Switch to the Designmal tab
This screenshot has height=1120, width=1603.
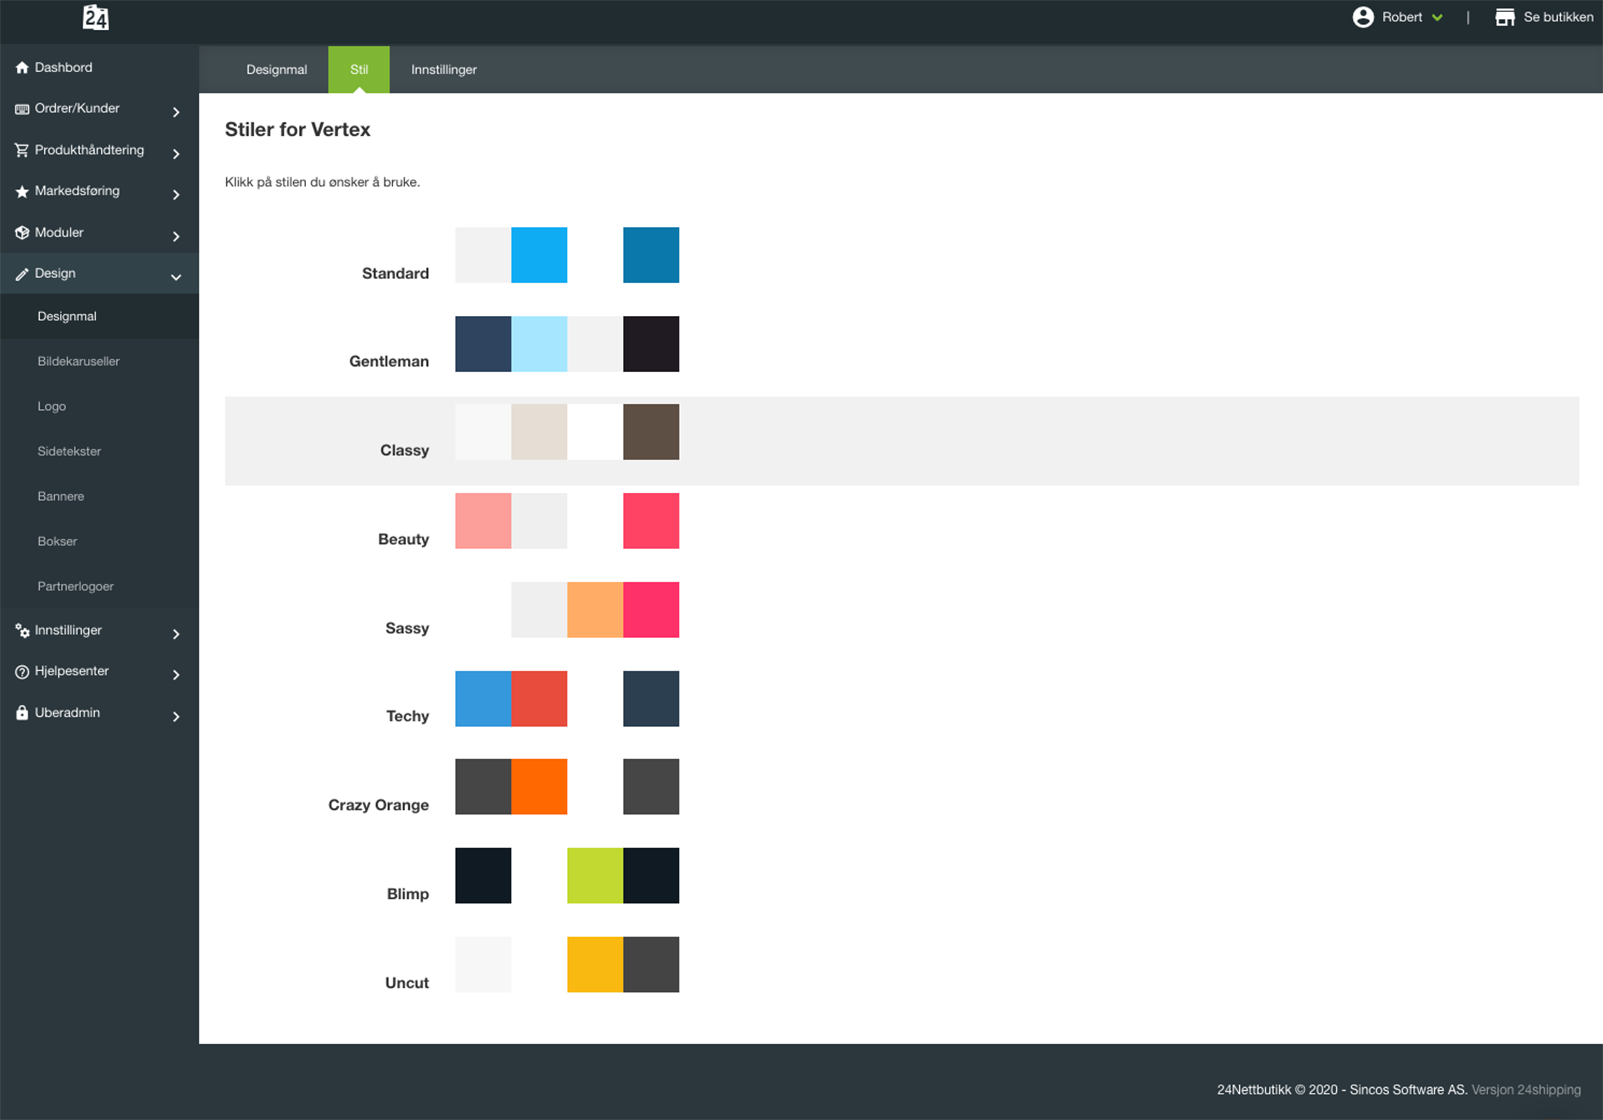[x=277, y=70]
